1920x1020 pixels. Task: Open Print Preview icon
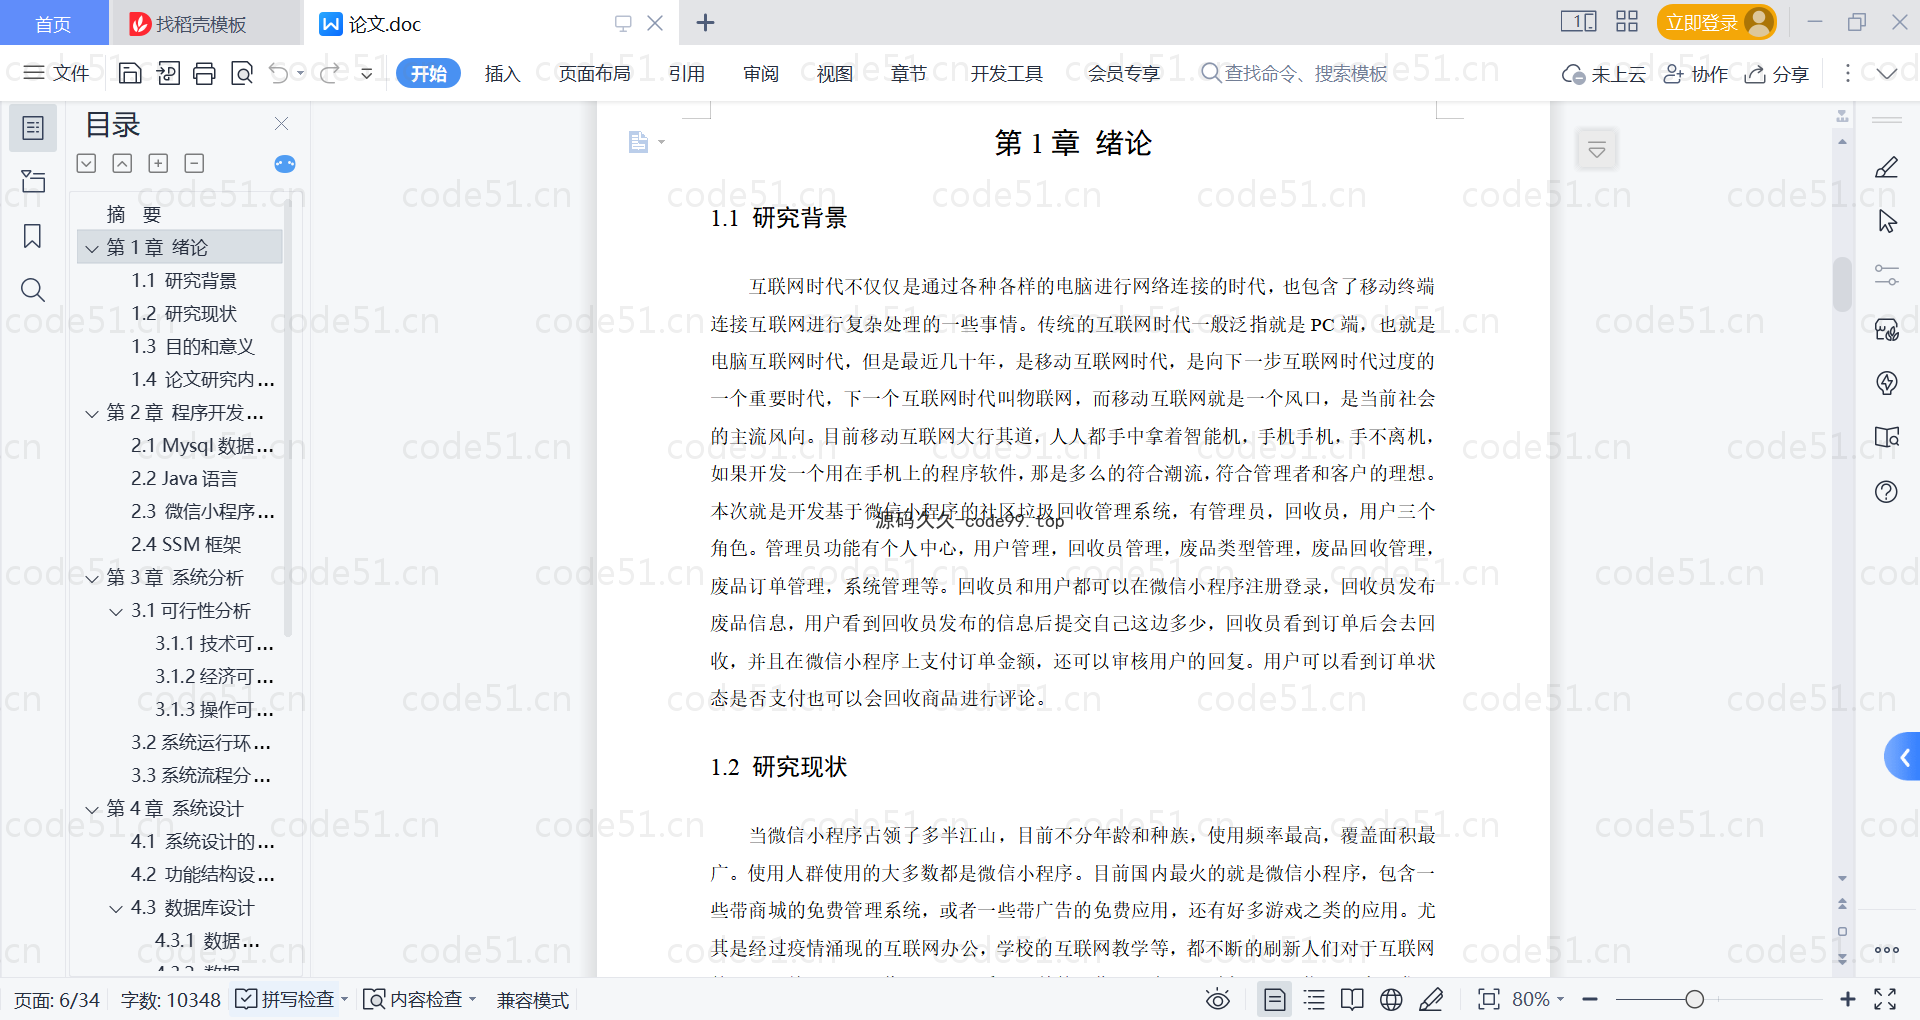pyautogui.click(x=241, y=73)
